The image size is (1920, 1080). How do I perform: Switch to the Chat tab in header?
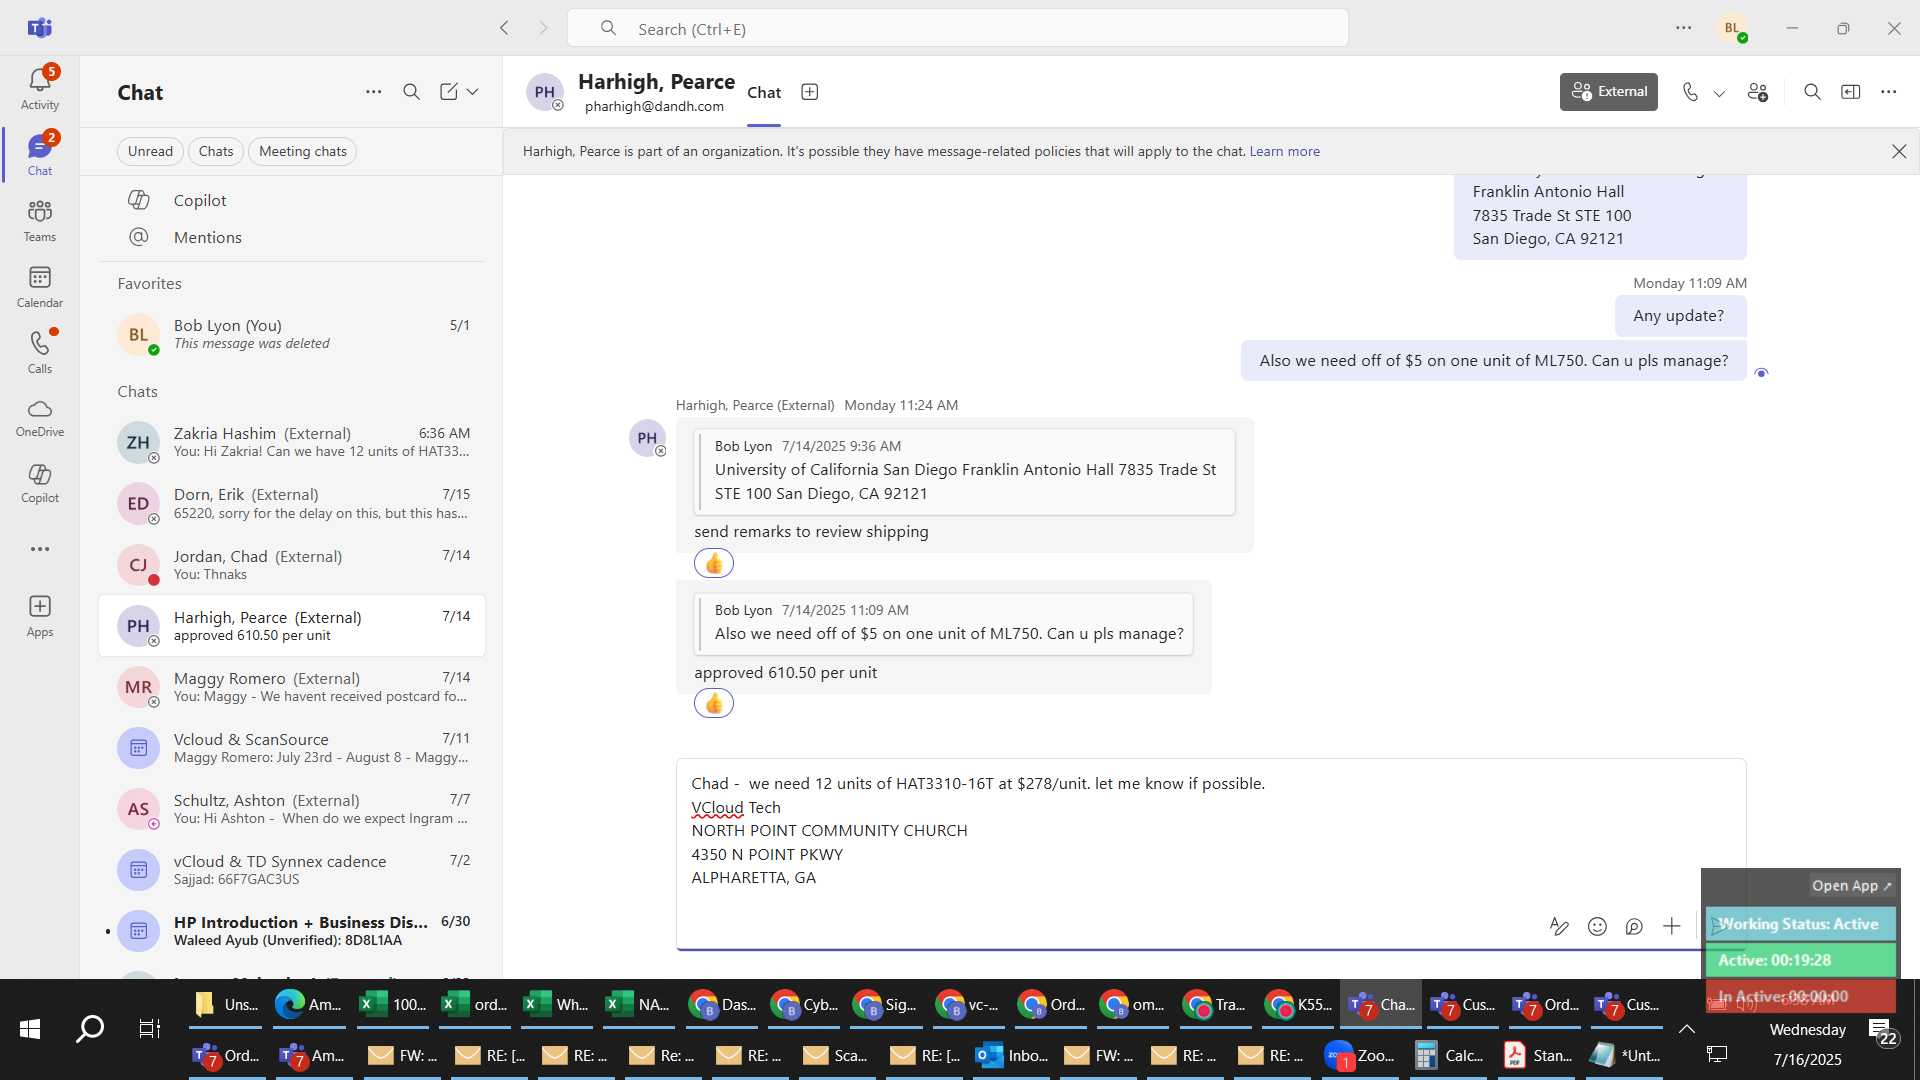point(764,92)
